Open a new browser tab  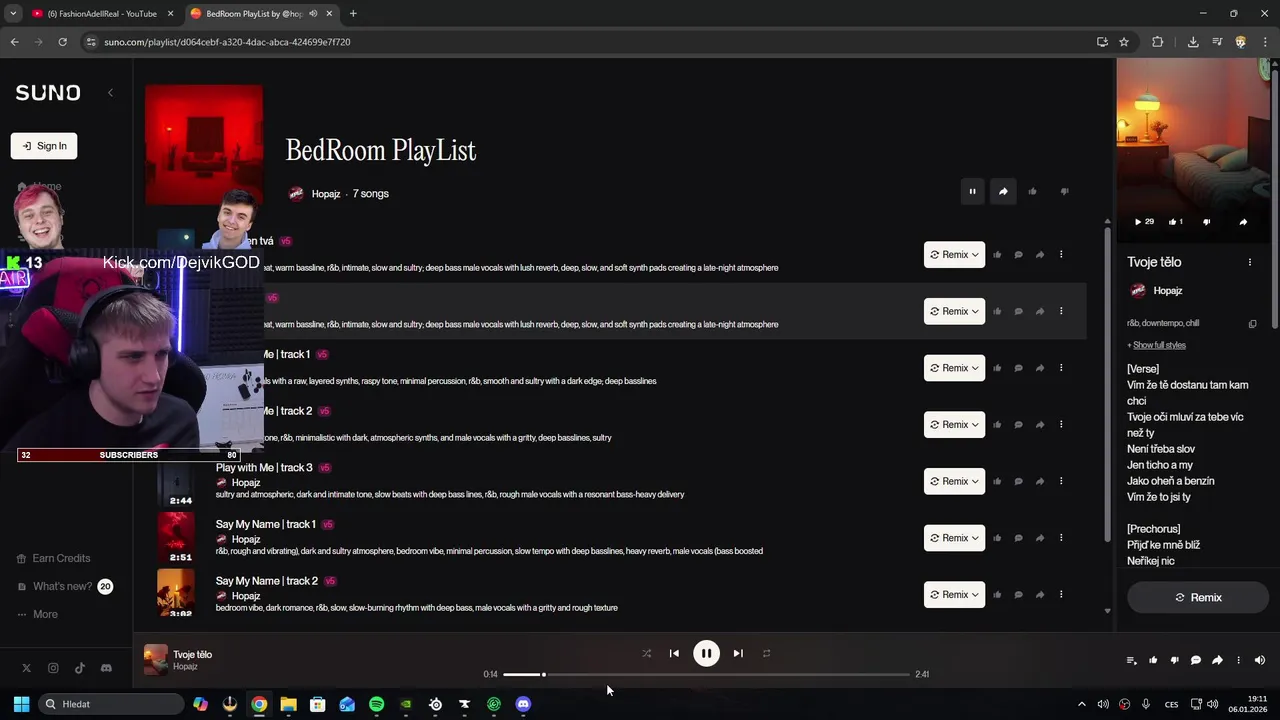(353, 14)
